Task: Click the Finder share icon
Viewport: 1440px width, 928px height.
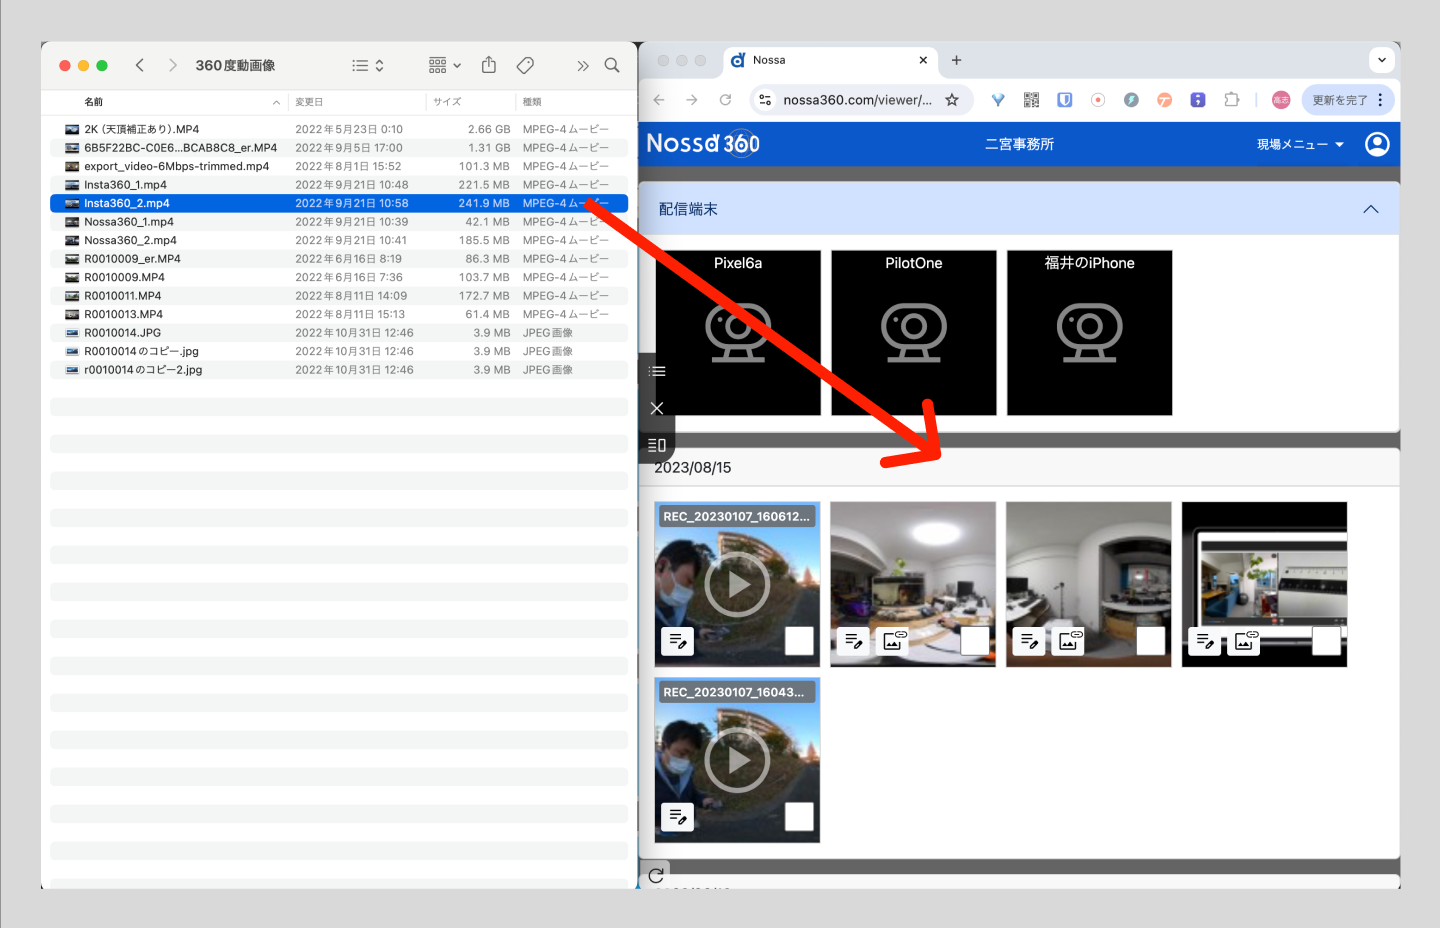Action: click(x=488, y=65)
